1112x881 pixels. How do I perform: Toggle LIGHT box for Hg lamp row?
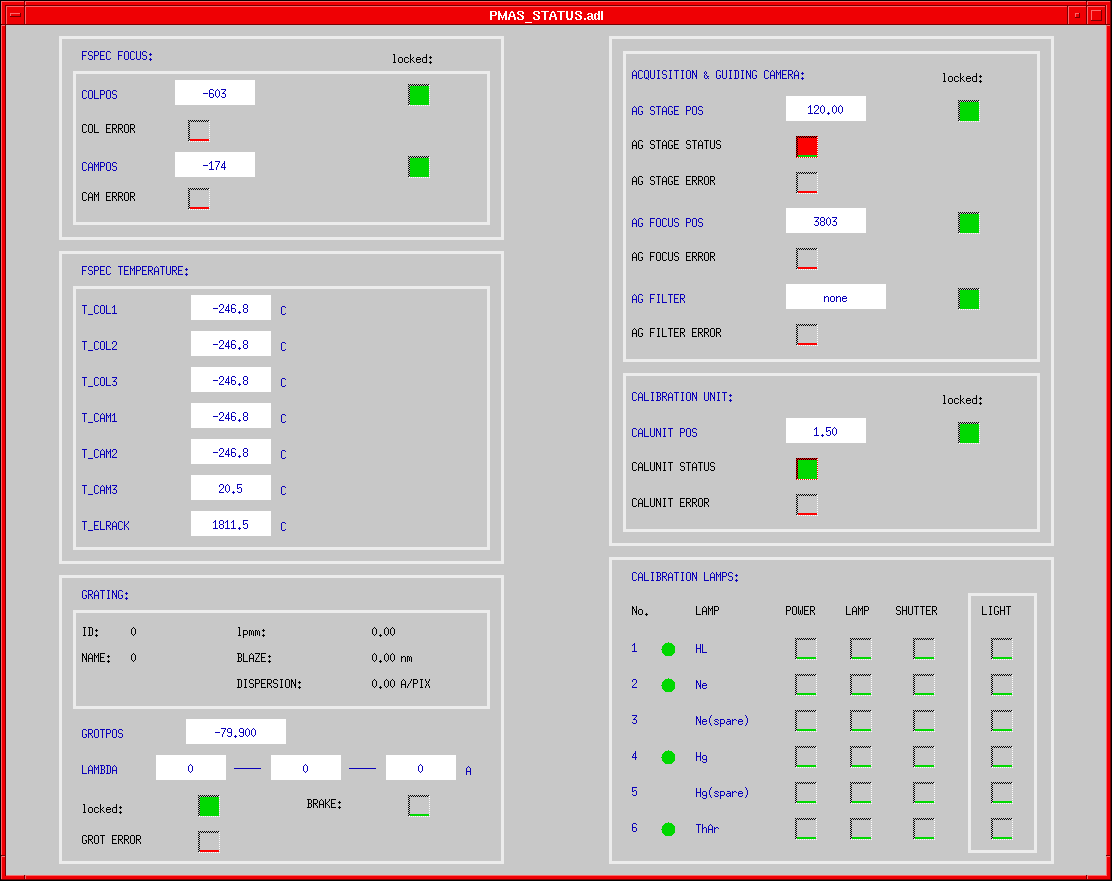click(1001, 757)
